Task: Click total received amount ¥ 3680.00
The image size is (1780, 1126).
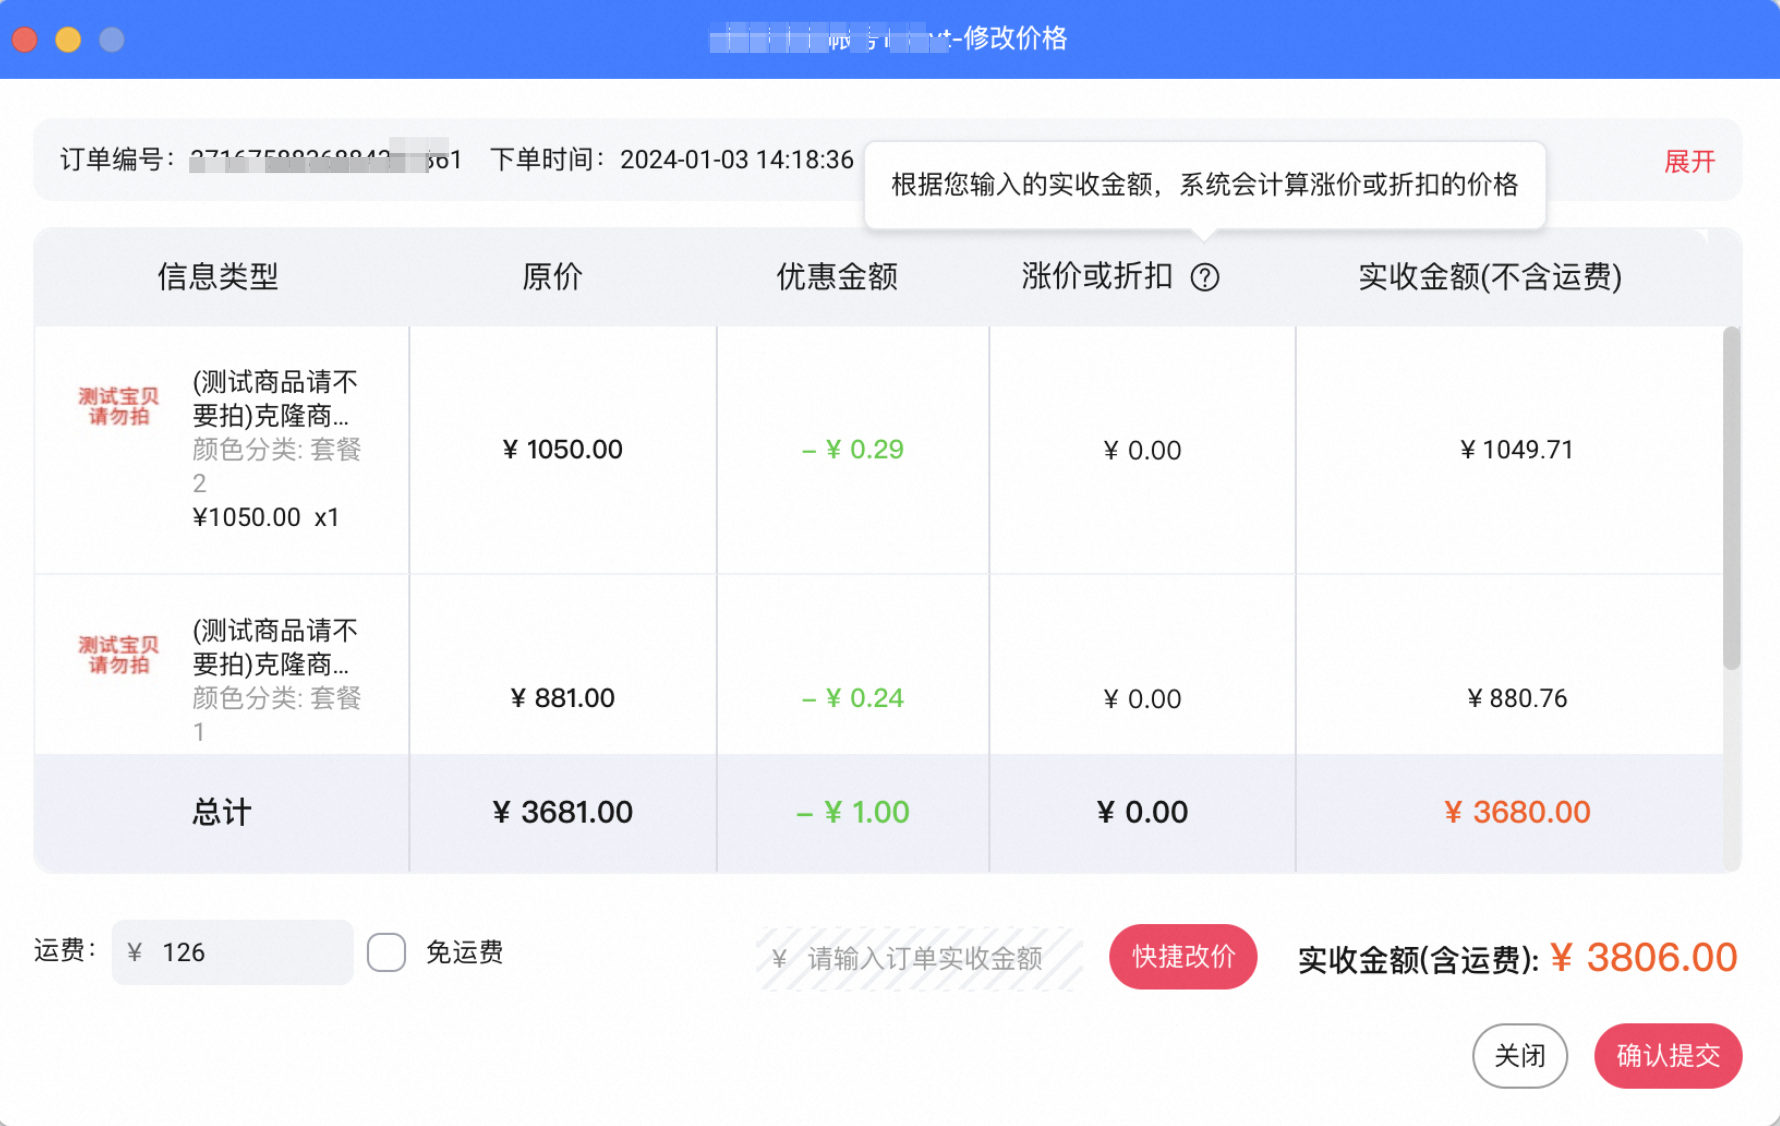Action: tap(1517, 812)
